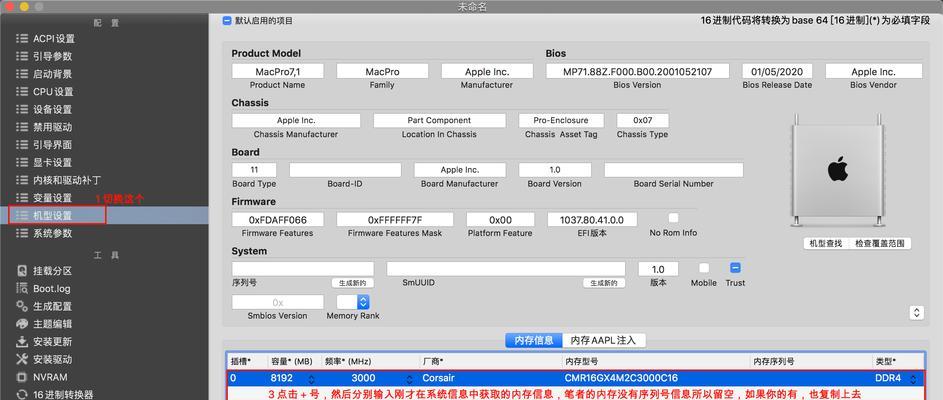The image size is (943, 400).
Task: Adjust capacity stepper beside 8192
Action: (311, 379)
